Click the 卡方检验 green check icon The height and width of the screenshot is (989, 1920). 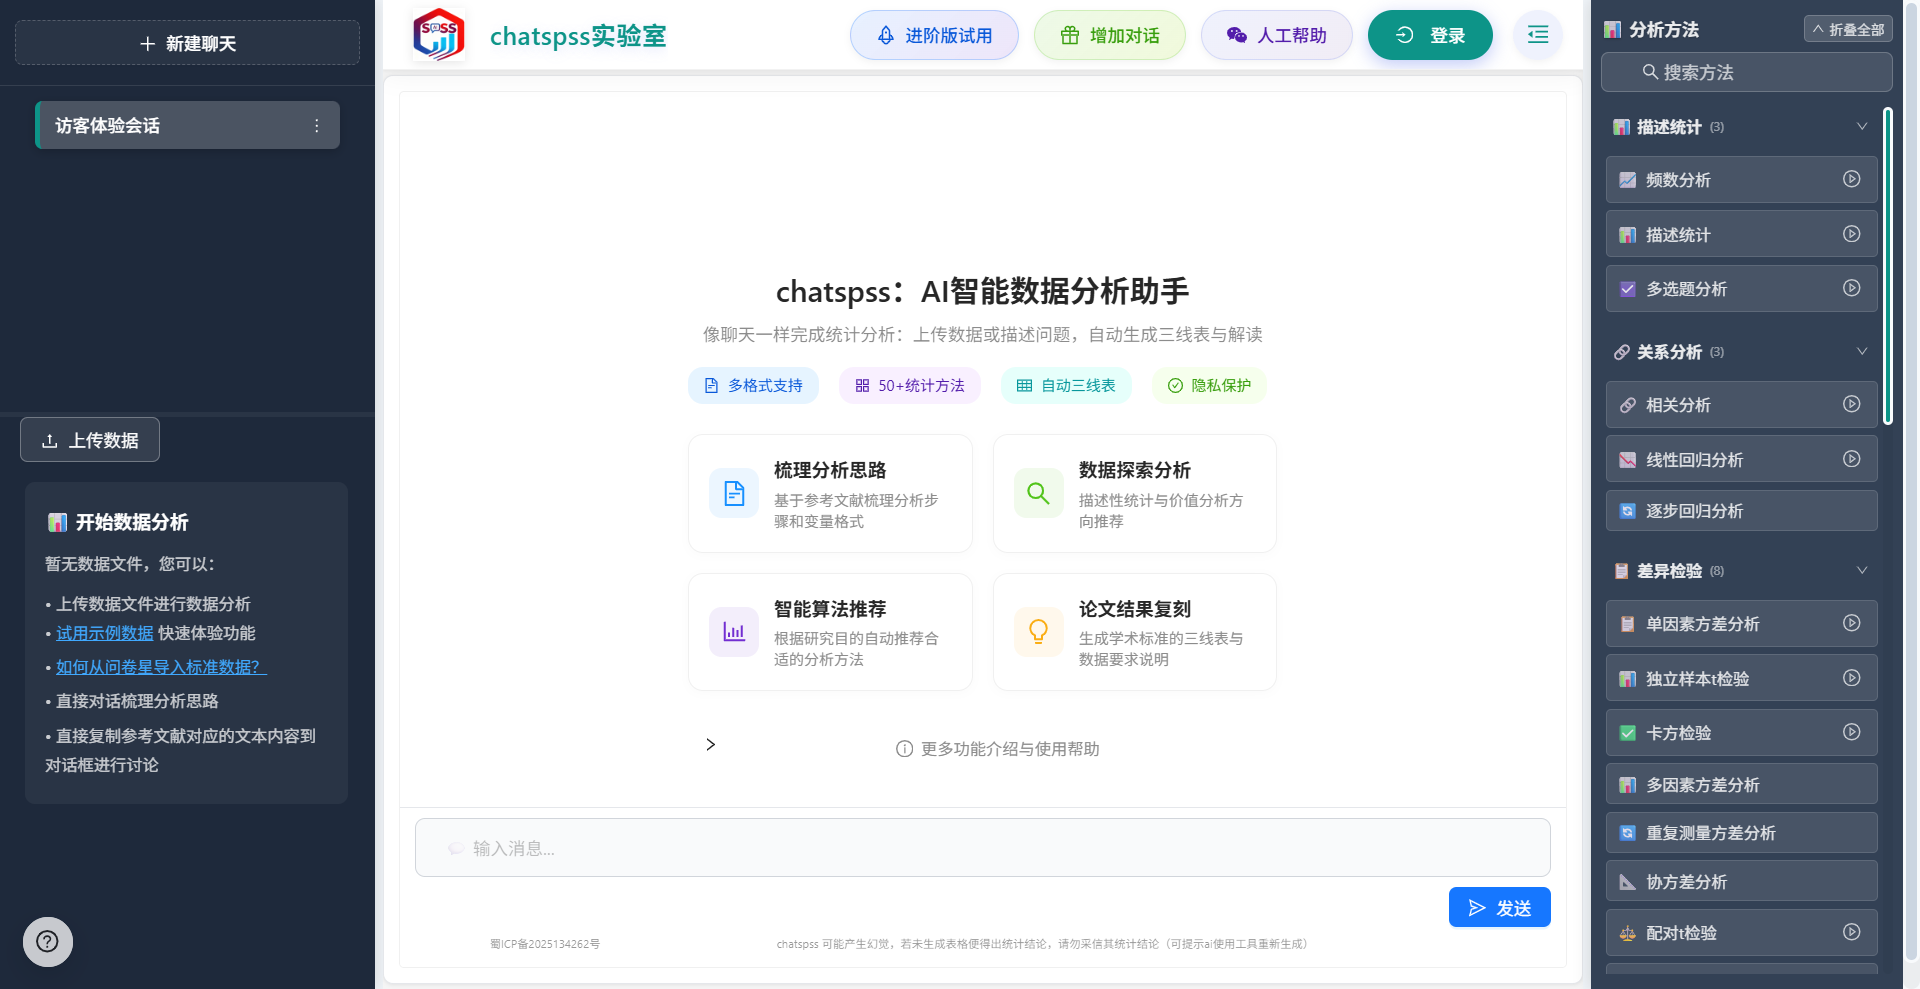(x=1628, y=733)
